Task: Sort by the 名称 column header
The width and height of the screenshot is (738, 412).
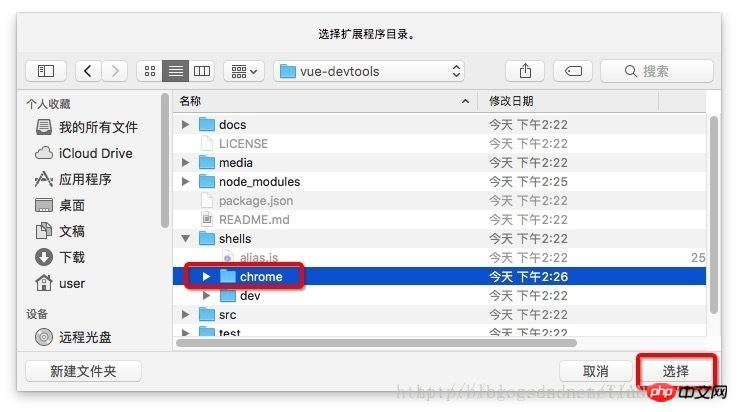Action: point(325,101)
